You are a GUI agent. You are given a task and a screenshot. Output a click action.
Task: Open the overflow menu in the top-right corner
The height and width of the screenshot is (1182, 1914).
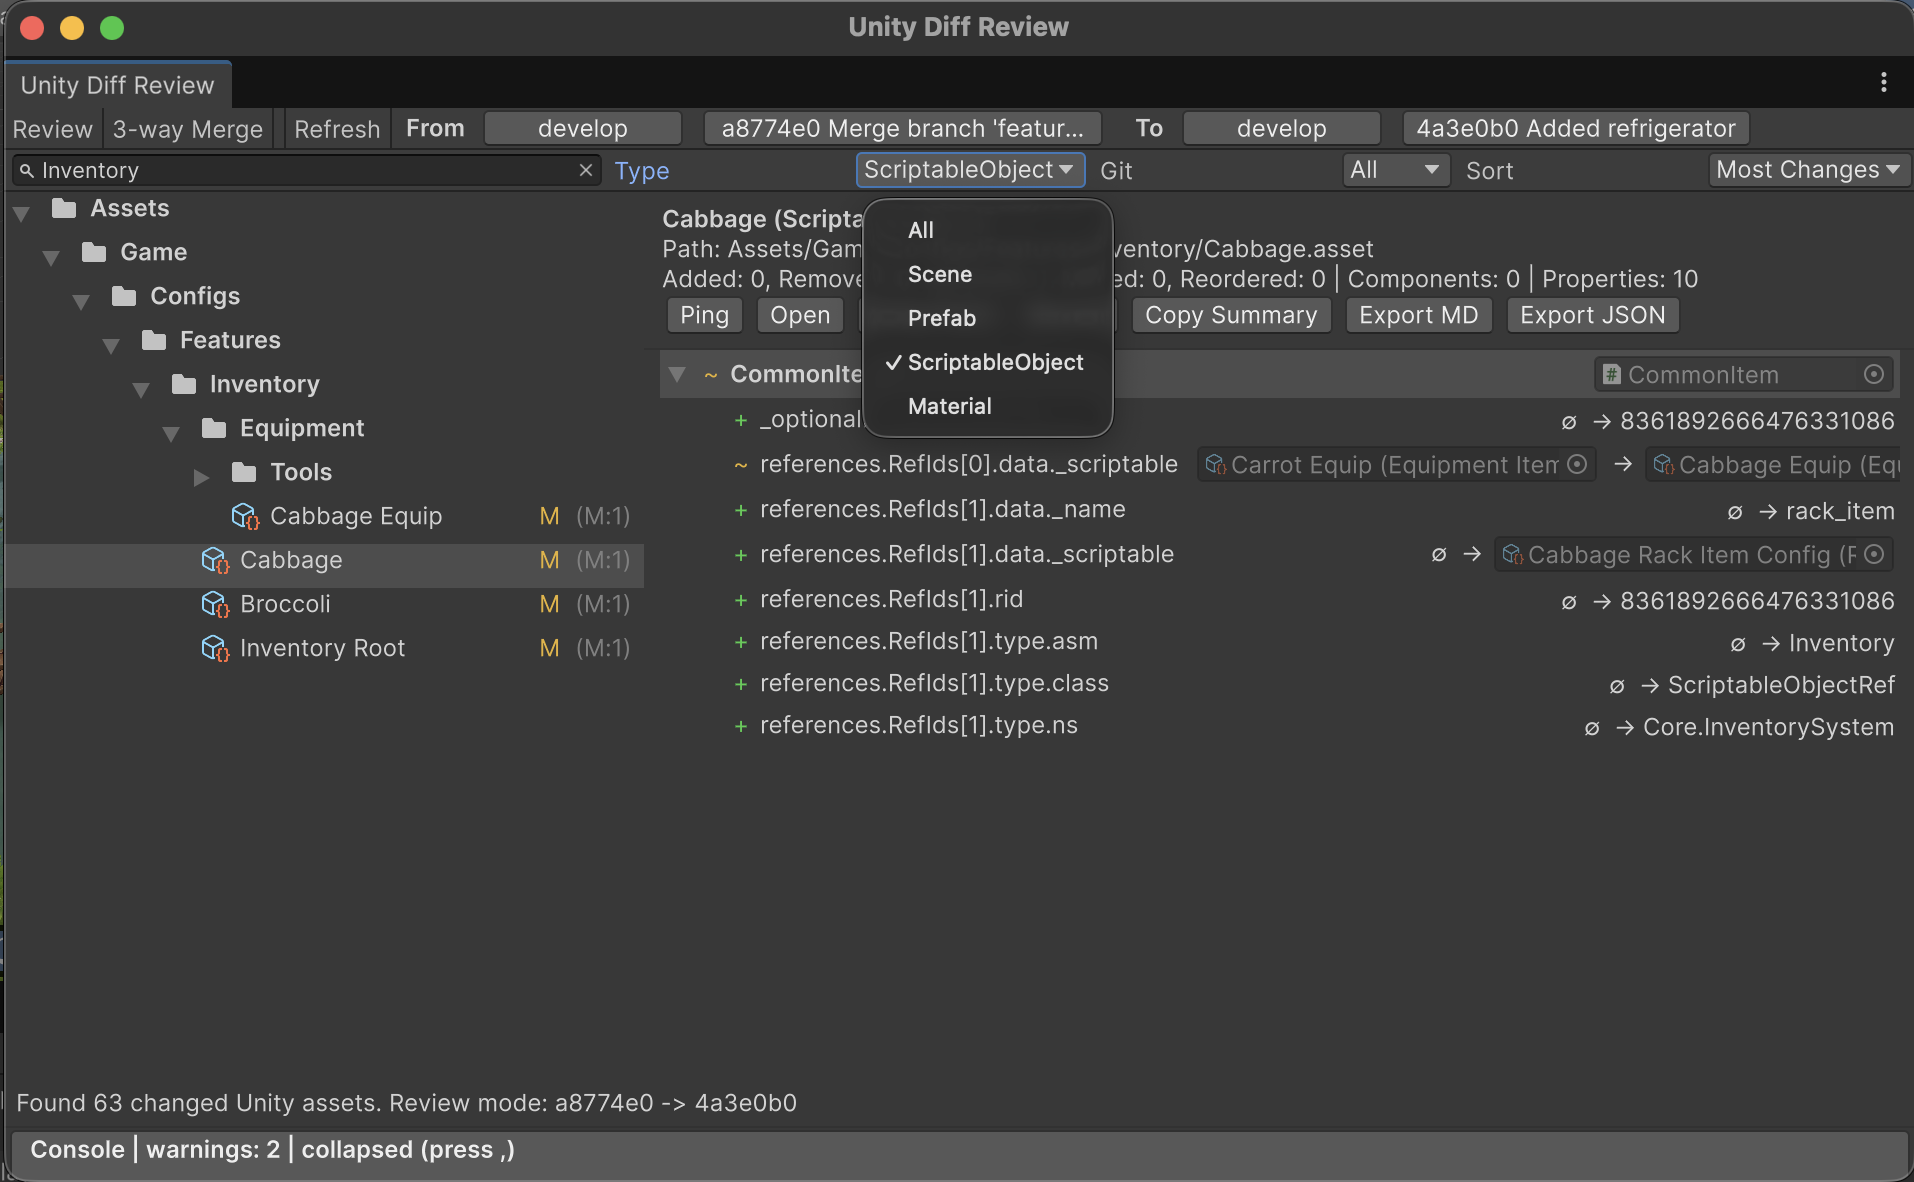coord(1884,82)
